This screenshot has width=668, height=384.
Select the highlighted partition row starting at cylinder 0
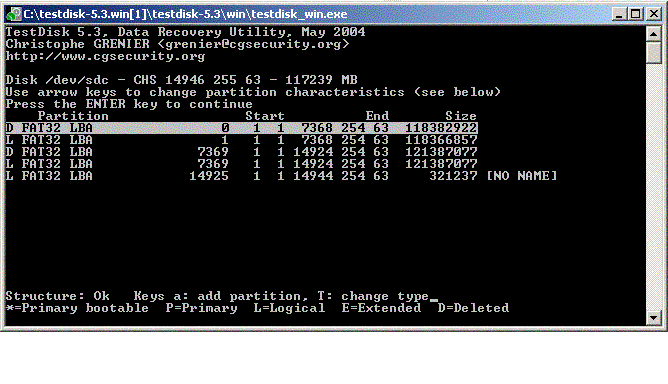pos(242,128)
